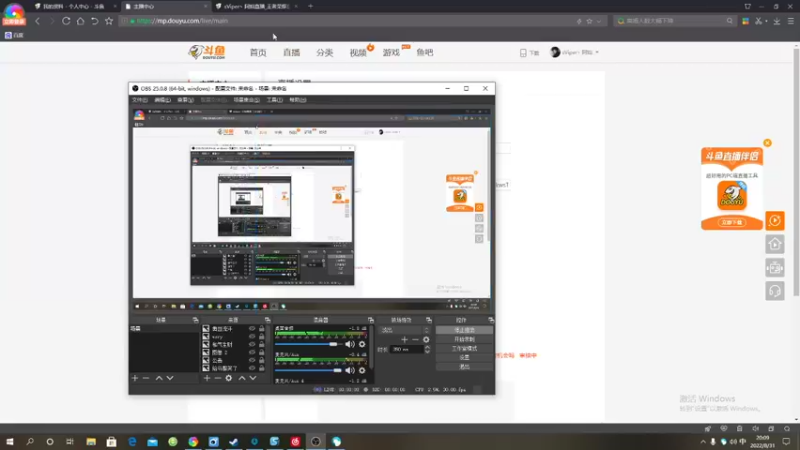Click the 退出 button in OBS controls
This screenshot has width=800, height=450.
pos(464,367)
